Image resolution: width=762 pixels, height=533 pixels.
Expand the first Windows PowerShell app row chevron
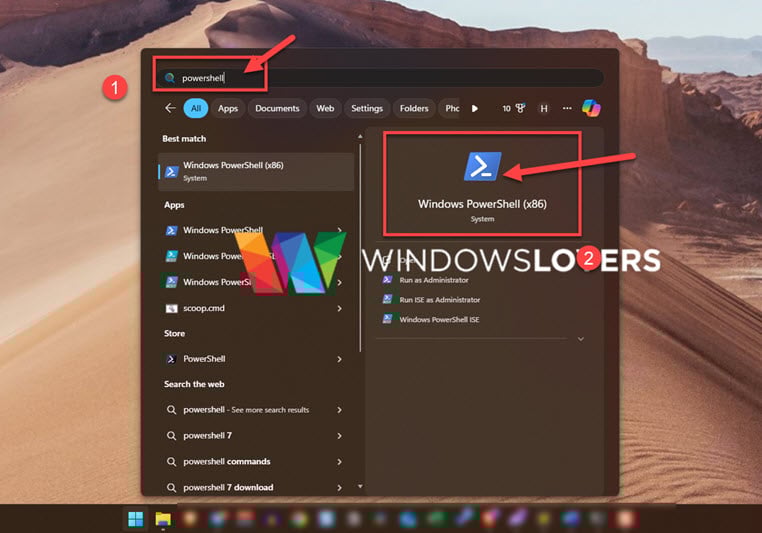[x=339, y=230]
